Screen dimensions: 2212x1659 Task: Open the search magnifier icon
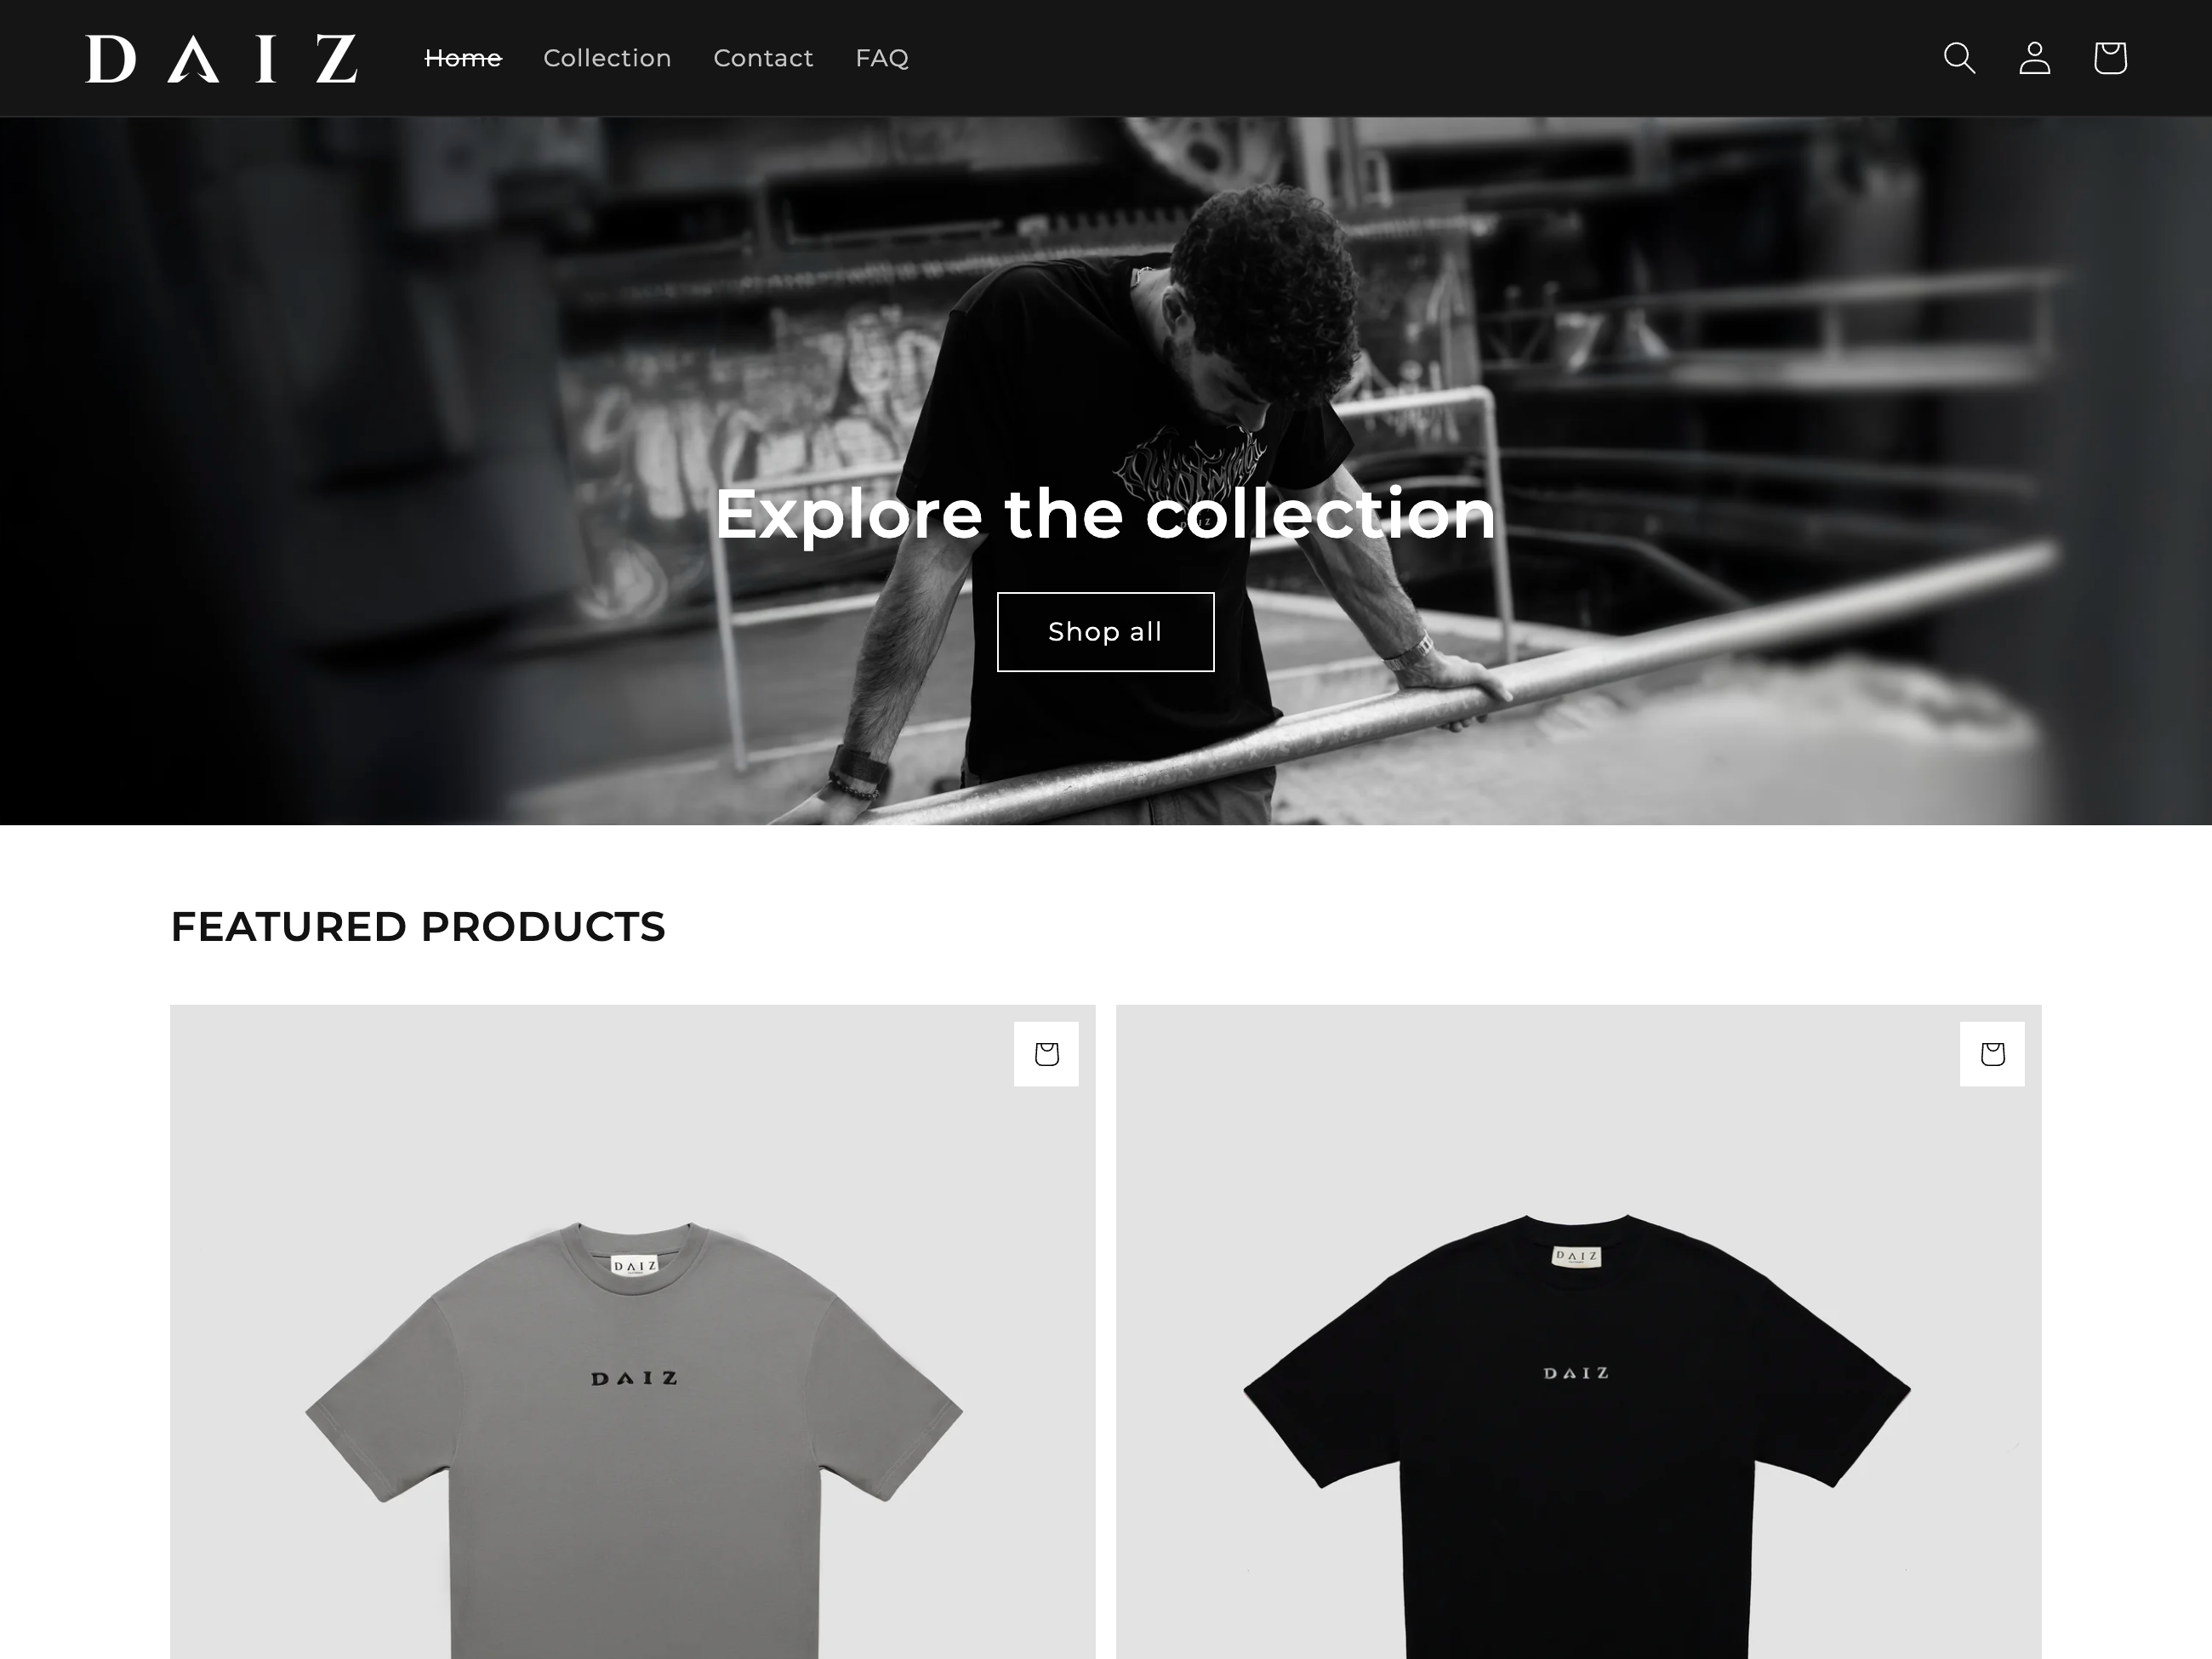1959,58
